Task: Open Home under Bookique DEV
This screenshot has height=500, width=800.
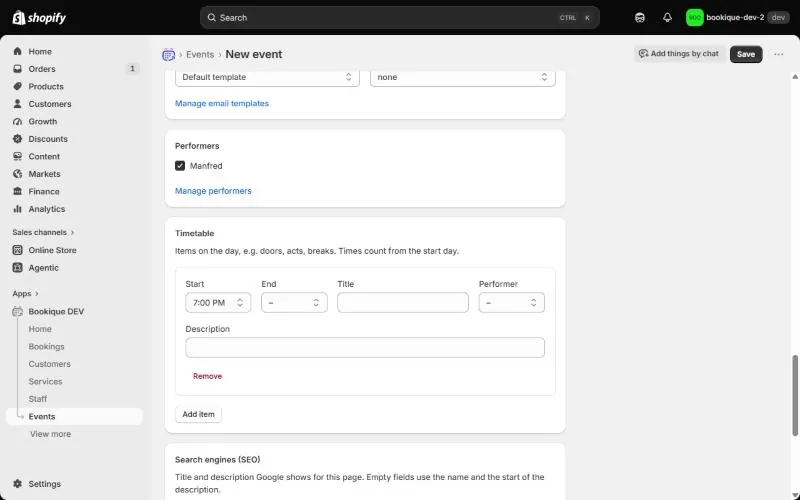Action: [40, 329]
